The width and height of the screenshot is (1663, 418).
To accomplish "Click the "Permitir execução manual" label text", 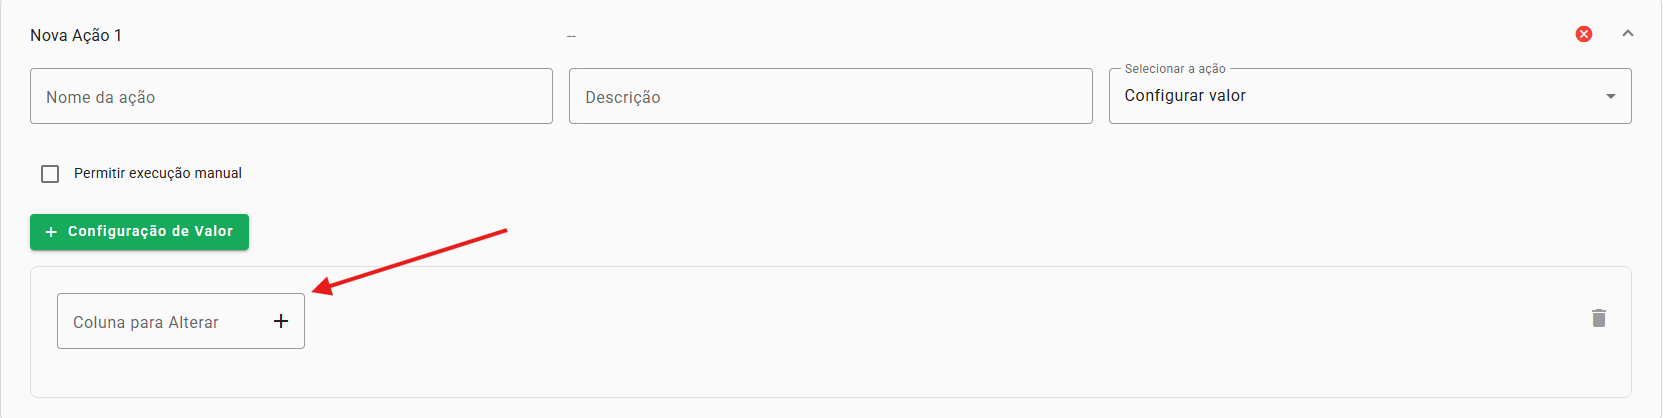I will (158, 174).
